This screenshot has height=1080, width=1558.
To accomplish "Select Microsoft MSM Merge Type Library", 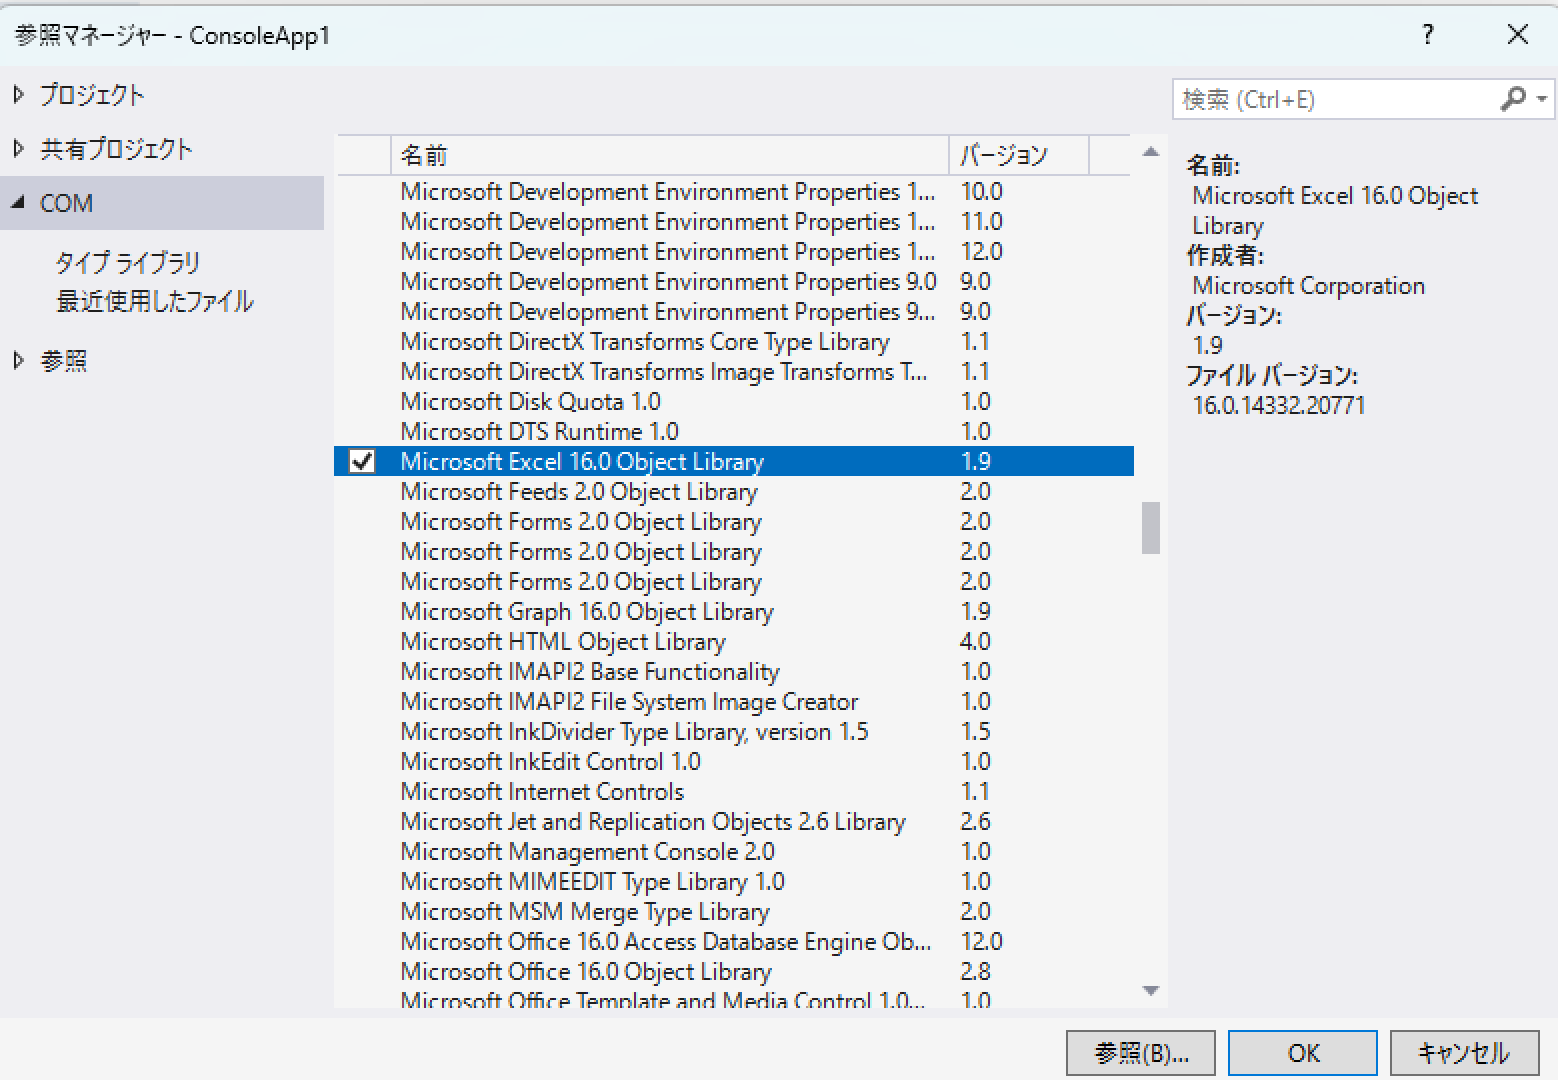I will tap(734, 911).
